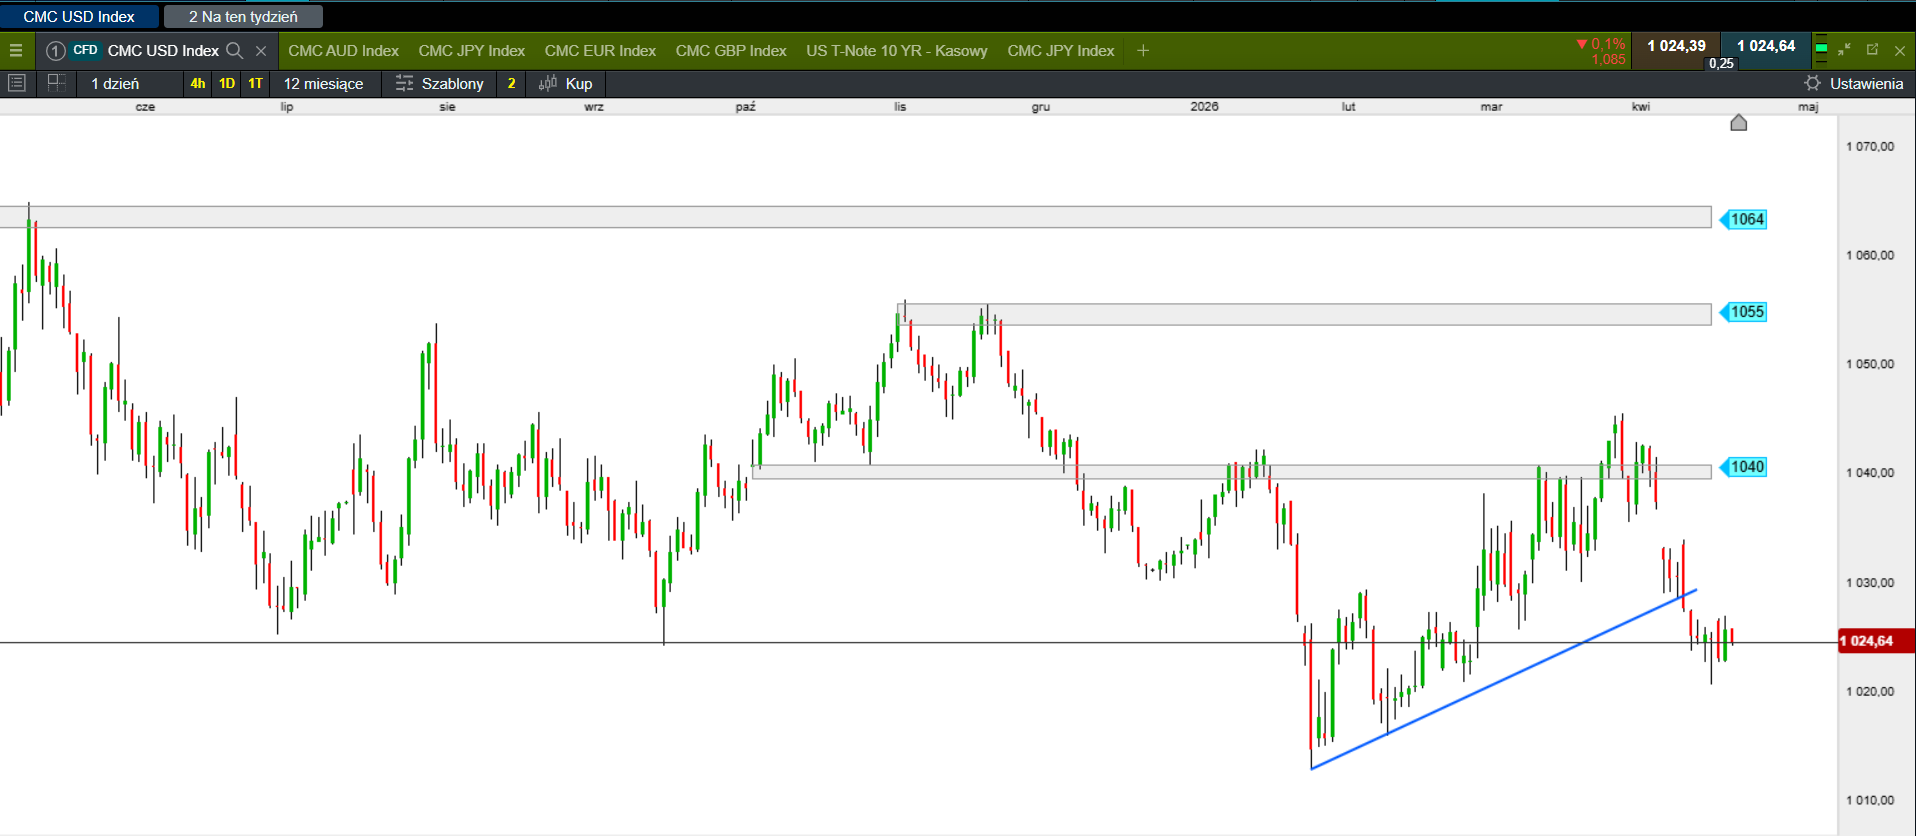Switch the interval to 4h
The image size is (1916, 836).
(x=198, y=83)
